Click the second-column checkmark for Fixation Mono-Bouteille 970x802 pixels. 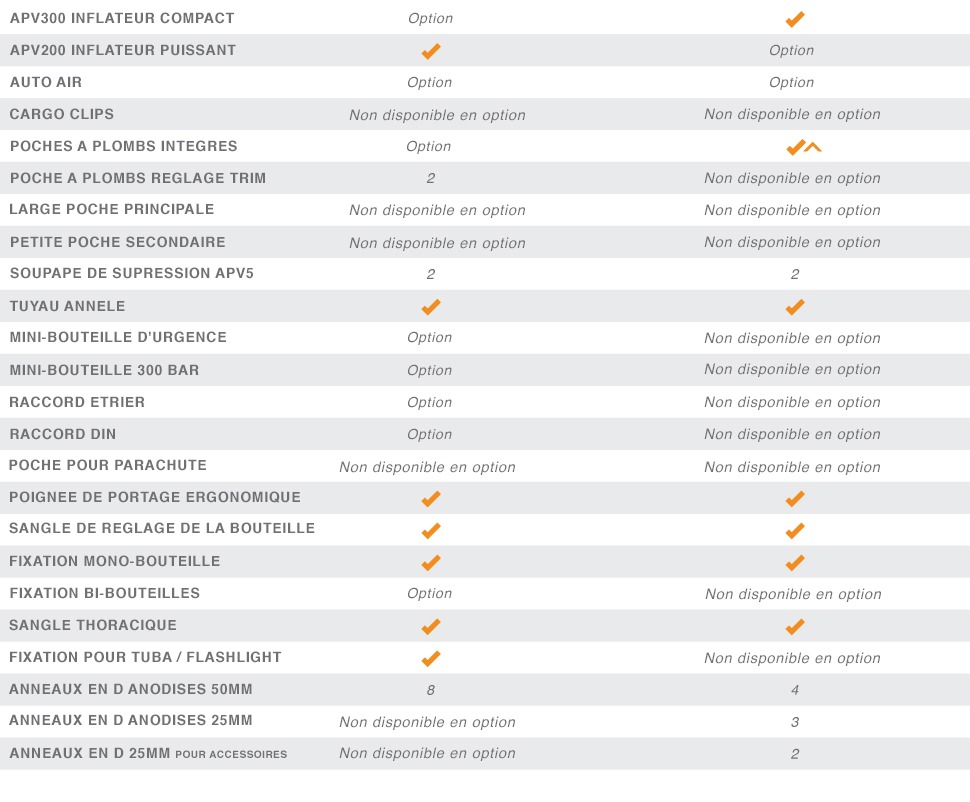(x=795, y=563)
